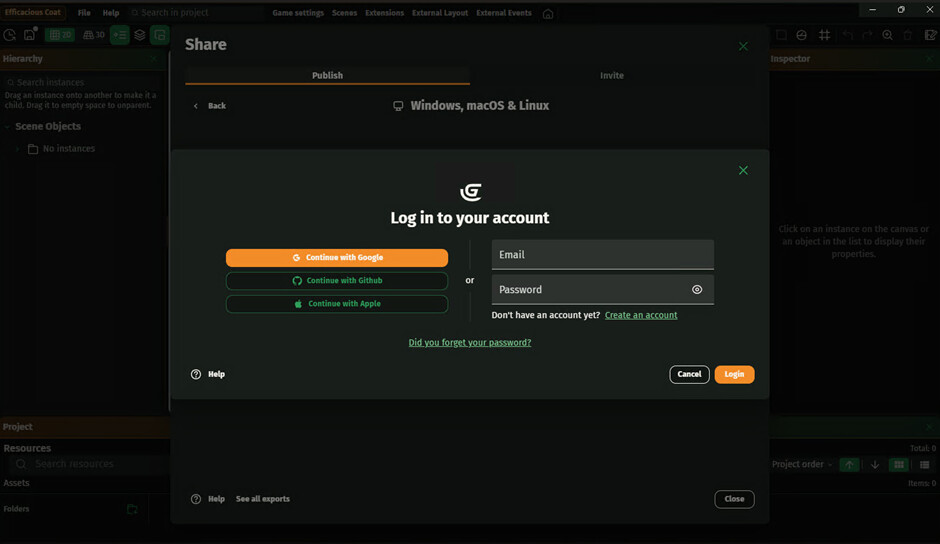Click the magnifier zoom icon in toolbar
Image resolution: width=940 pixels, height=544 pixels.
(x=887, y=35)
